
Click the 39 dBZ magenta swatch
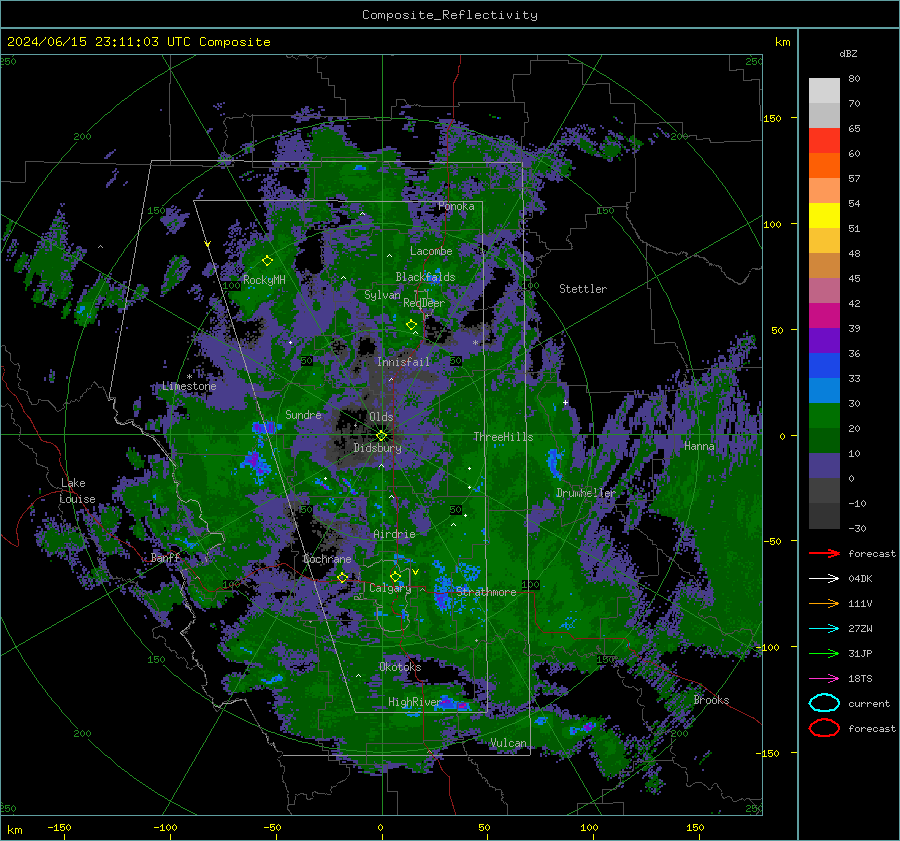(x=824, y=315)
